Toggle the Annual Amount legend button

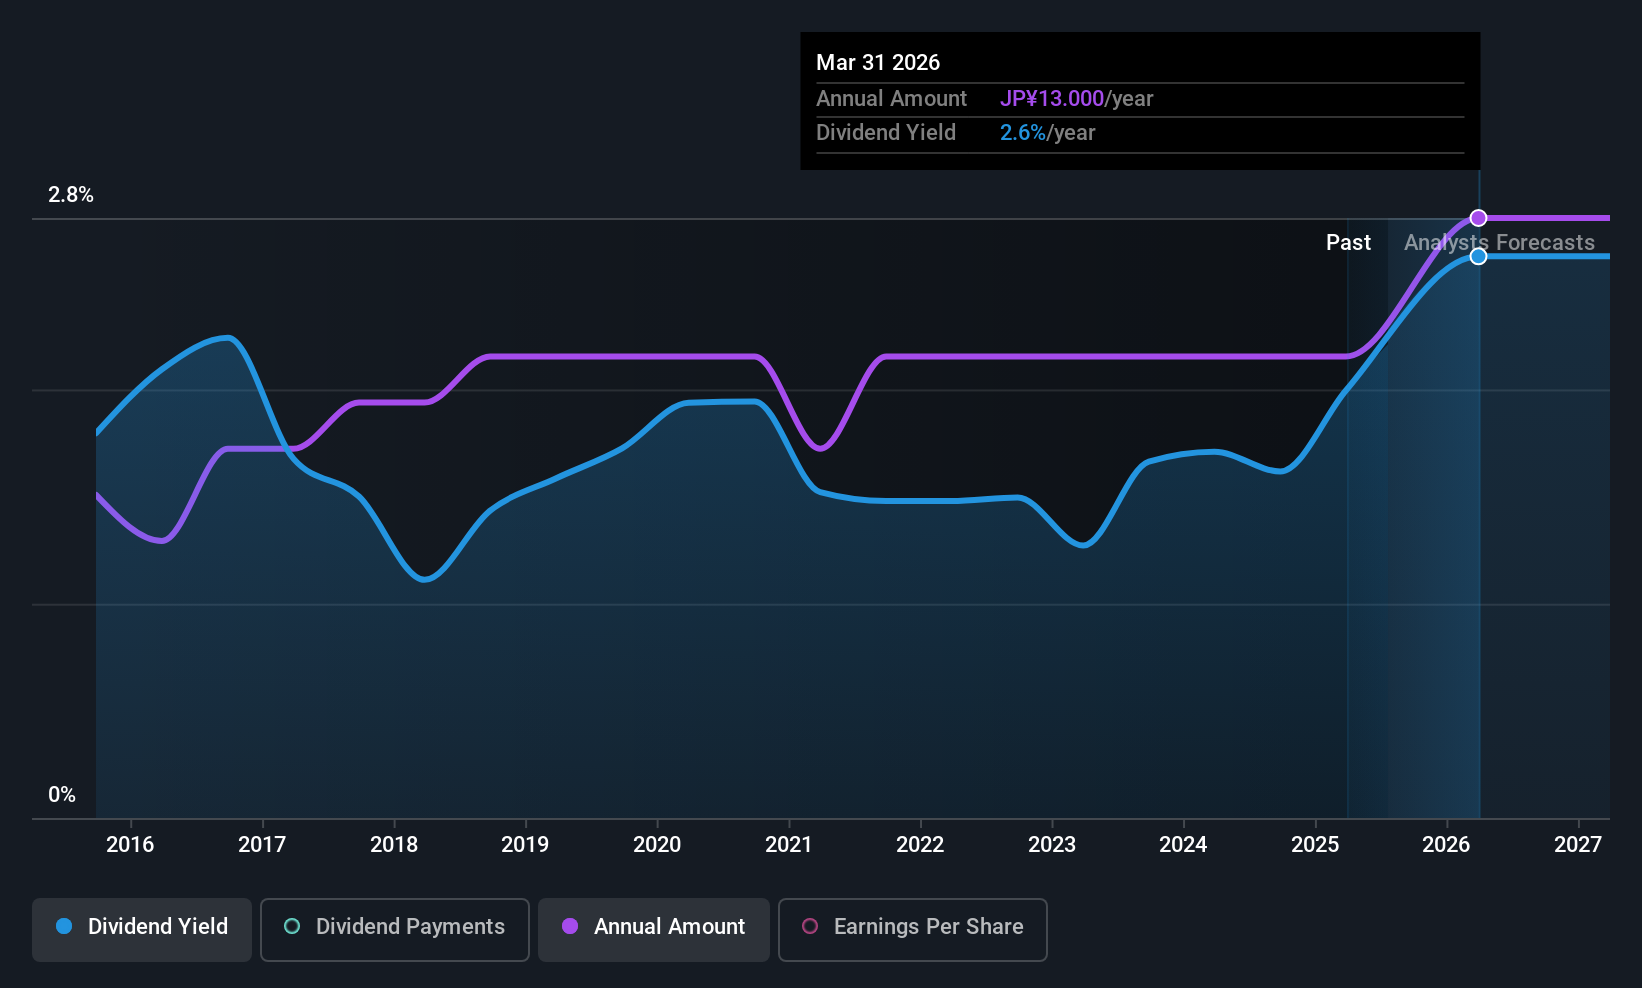tap(654, 929)
